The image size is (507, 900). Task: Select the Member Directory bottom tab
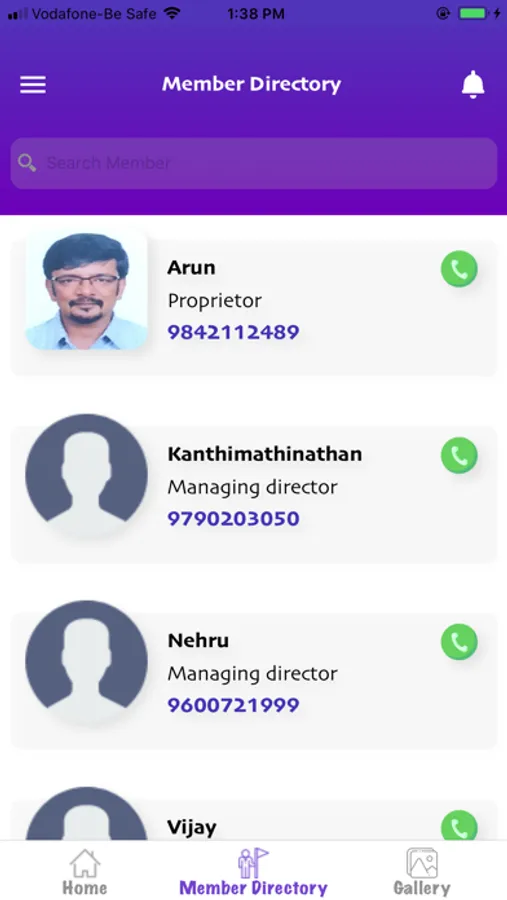coord(253,872)
